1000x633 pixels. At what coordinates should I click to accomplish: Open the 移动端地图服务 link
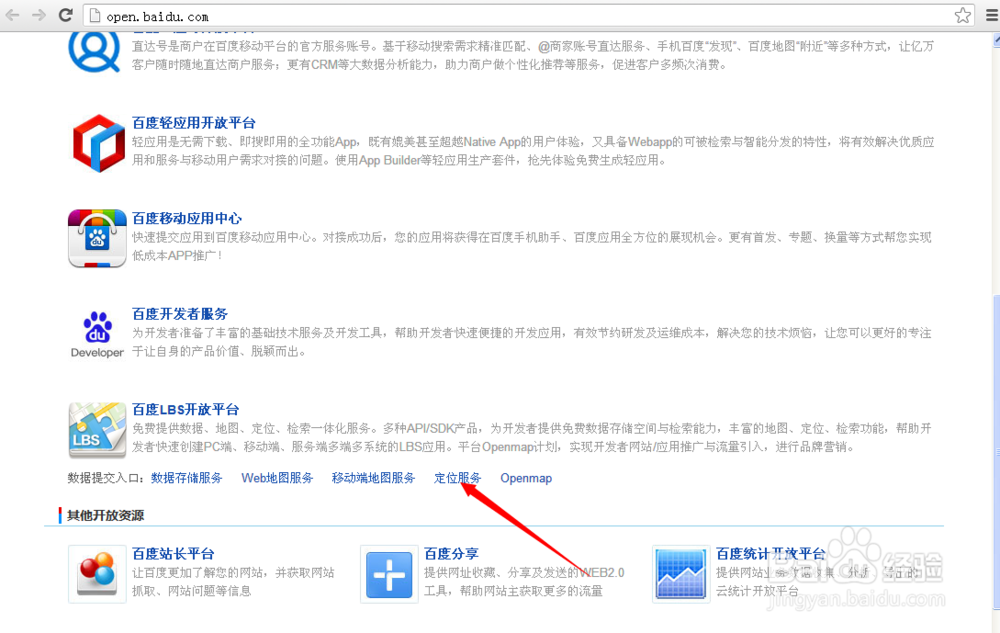click(x=374, y=478)
